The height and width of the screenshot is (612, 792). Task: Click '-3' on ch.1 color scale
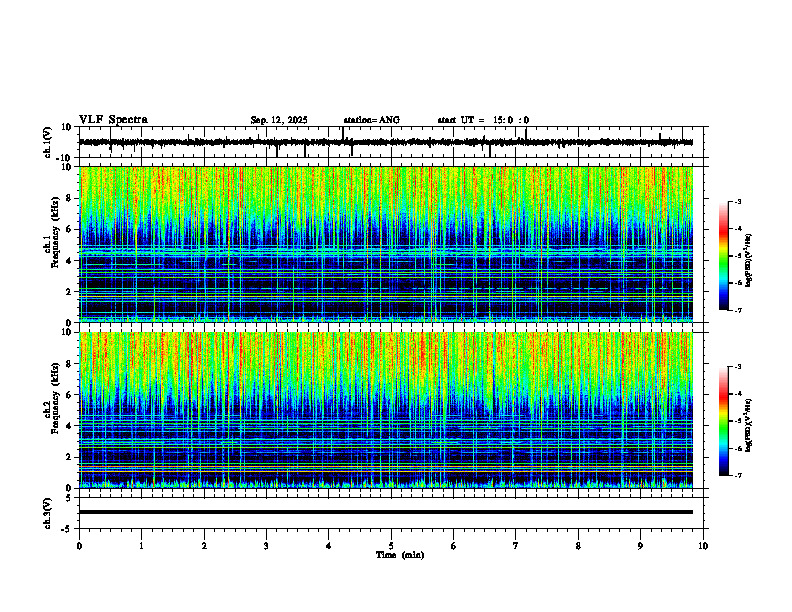click(x=738, y=201)
